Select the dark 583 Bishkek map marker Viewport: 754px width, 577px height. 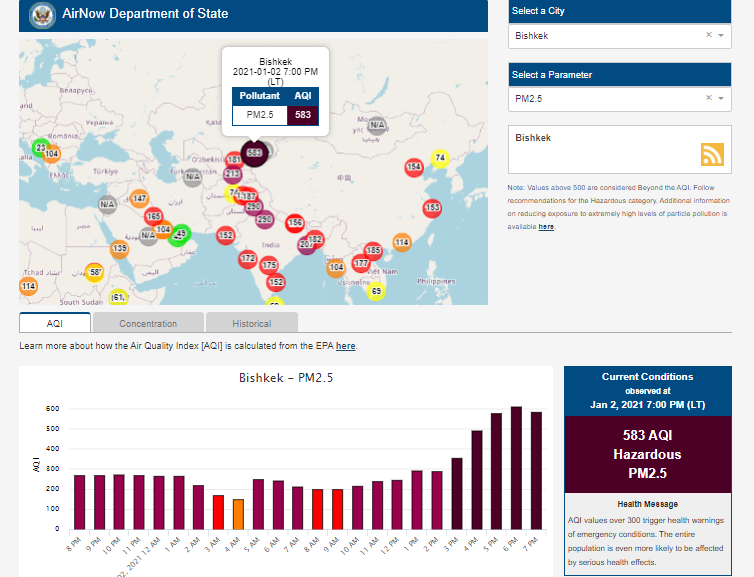click(254, 153)
